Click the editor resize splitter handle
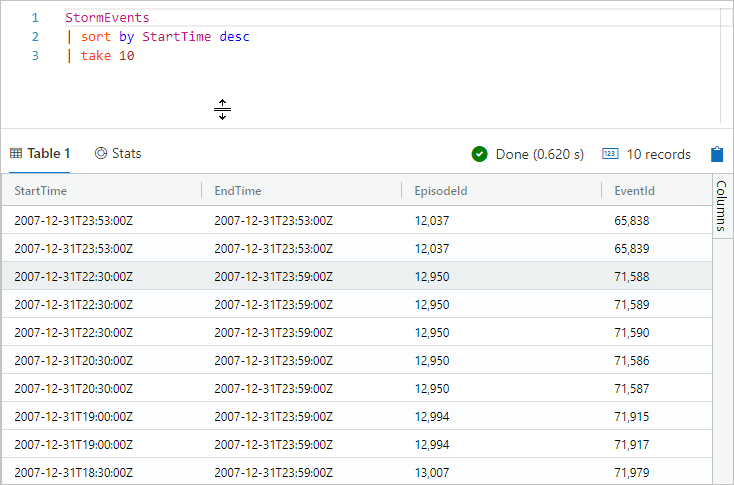This screenshot has height=485, width=734. [x=222, y=109]
